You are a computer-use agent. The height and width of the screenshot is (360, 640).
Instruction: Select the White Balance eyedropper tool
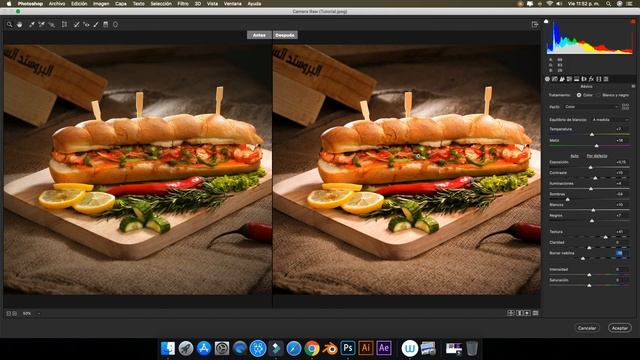[31, 25]
